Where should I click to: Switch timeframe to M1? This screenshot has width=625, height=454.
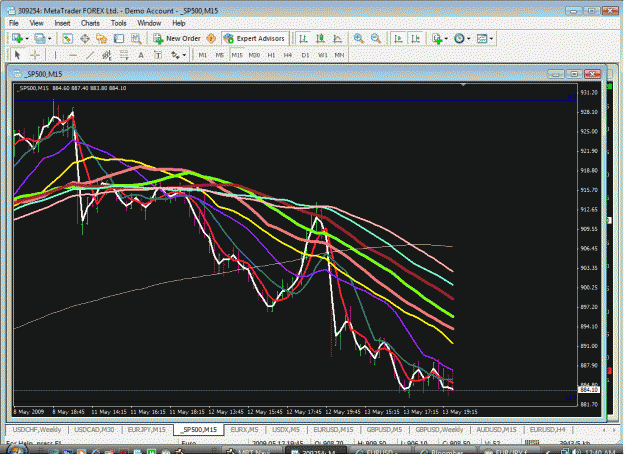pos(202,55)
